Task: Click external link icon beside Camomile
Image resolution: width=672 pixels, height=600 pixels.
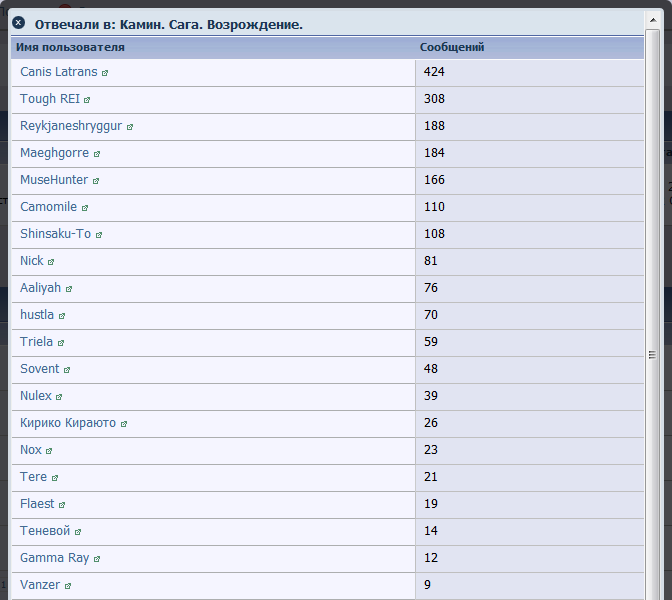Action: (x=85, y=208)
